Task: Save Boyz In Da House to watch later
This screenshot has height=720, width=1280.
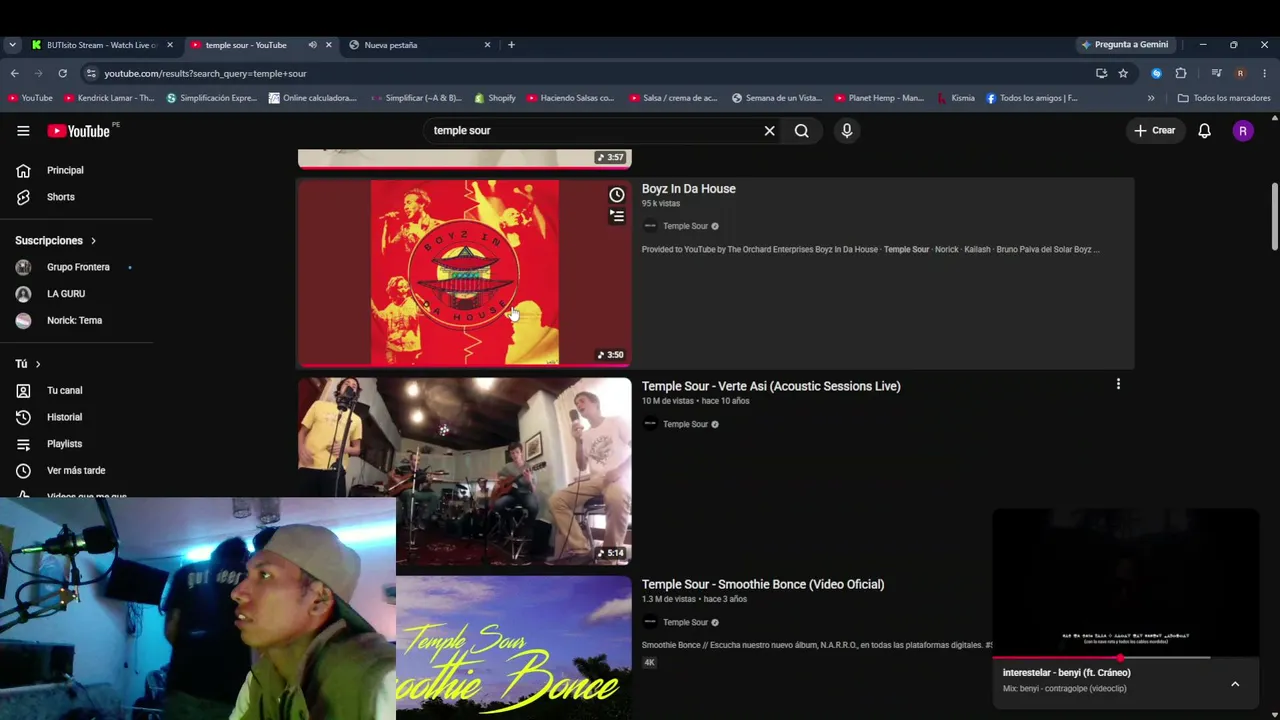Action: pos(617,195)
